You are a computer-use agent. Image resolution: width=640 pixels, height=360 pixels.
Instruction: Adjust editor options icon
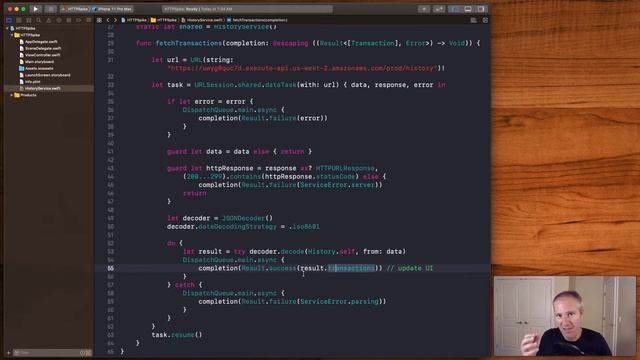click(x=473, y=20)
